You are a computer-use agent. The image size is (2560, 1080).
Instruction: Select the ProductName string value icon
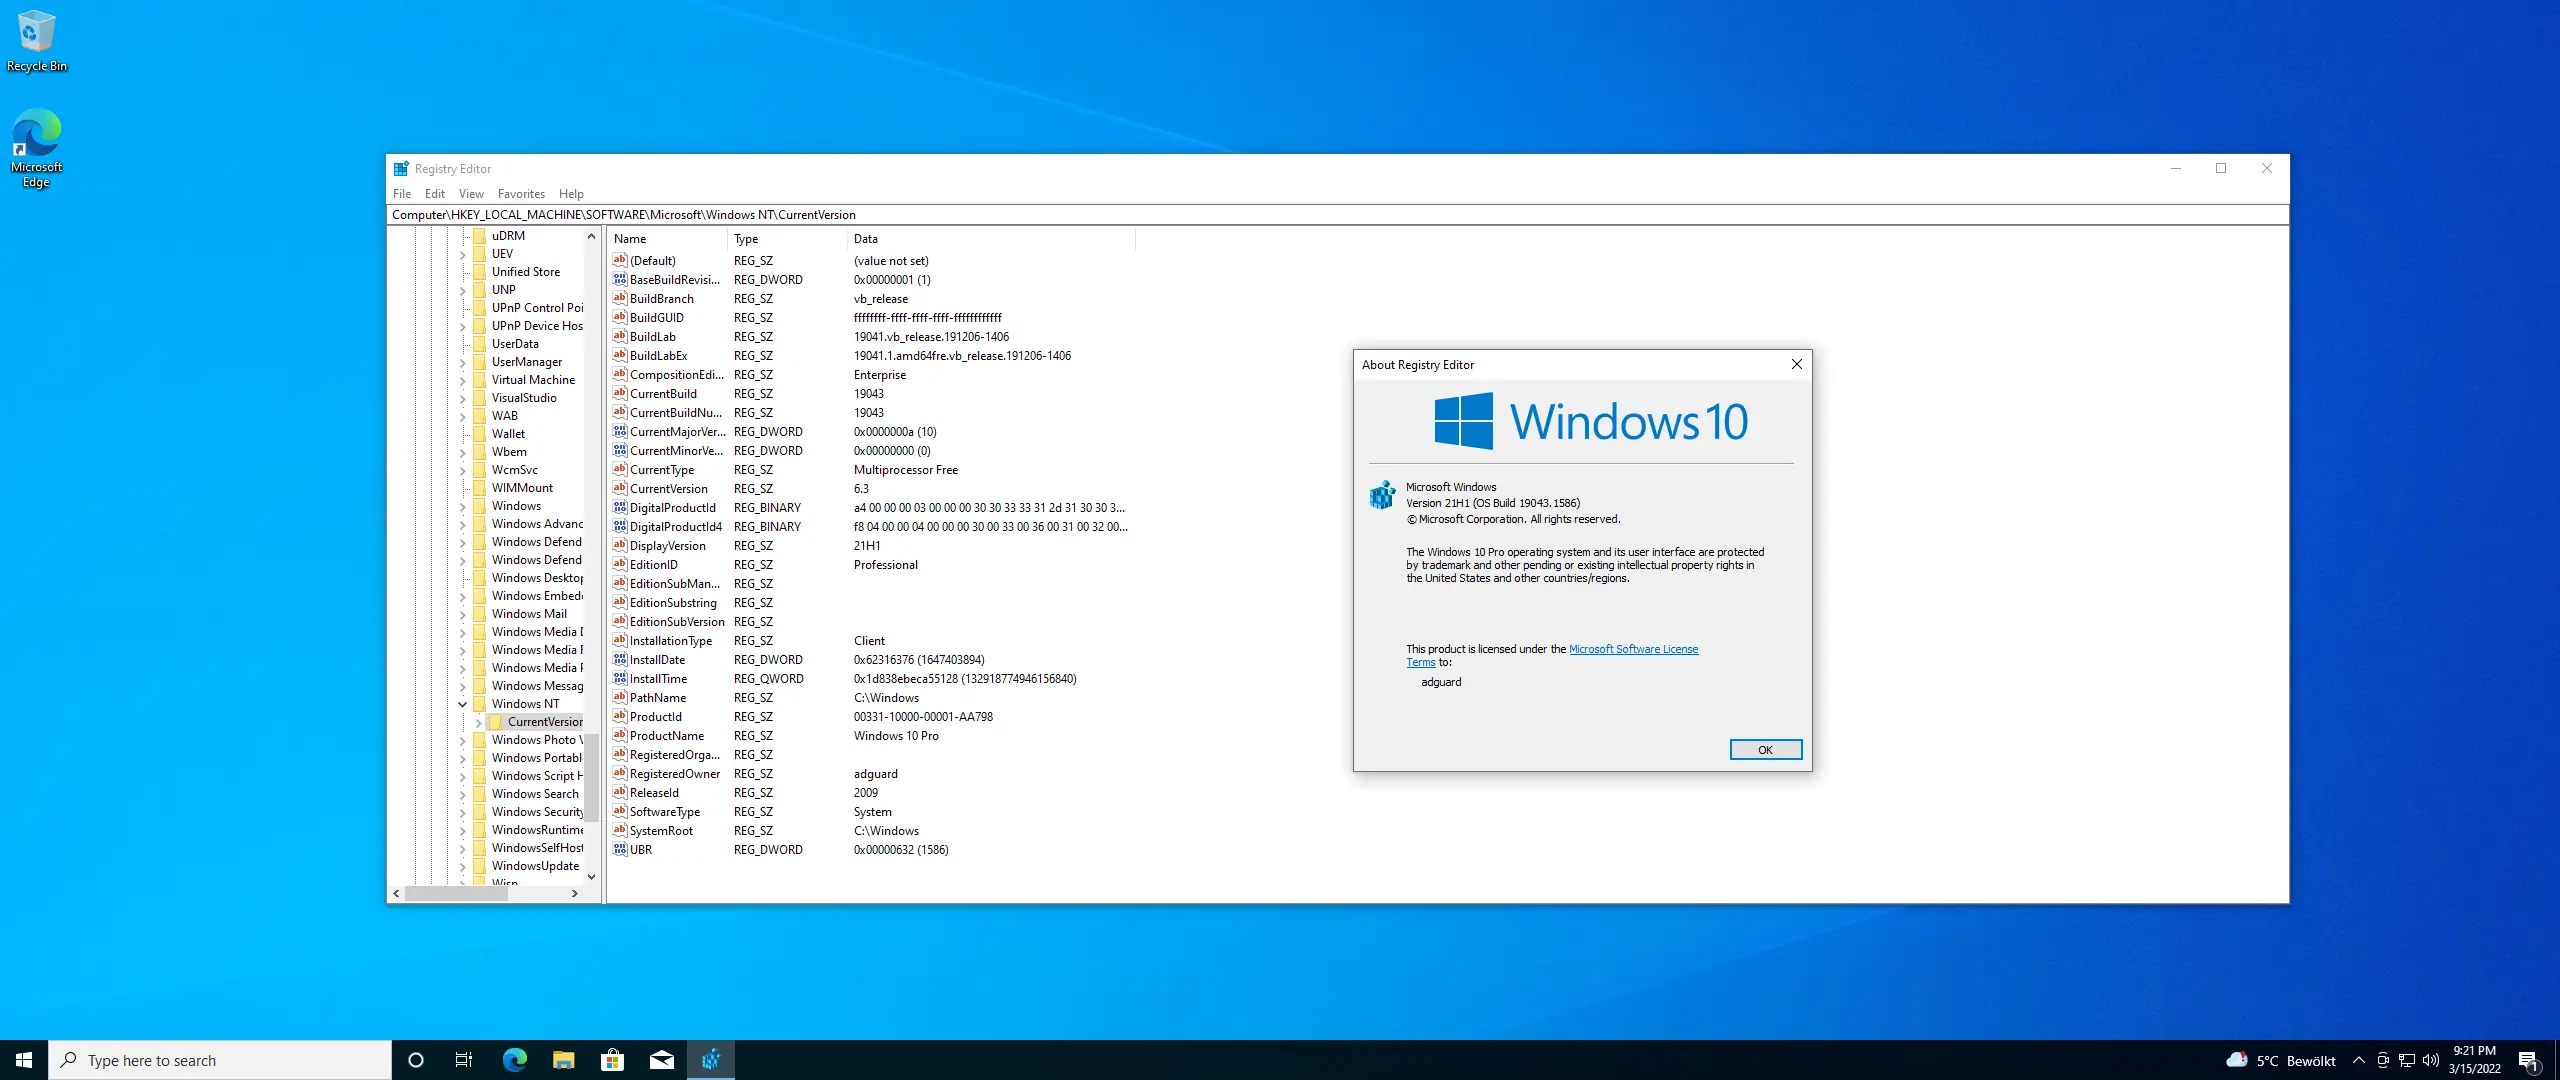click(x=620, y=735)
